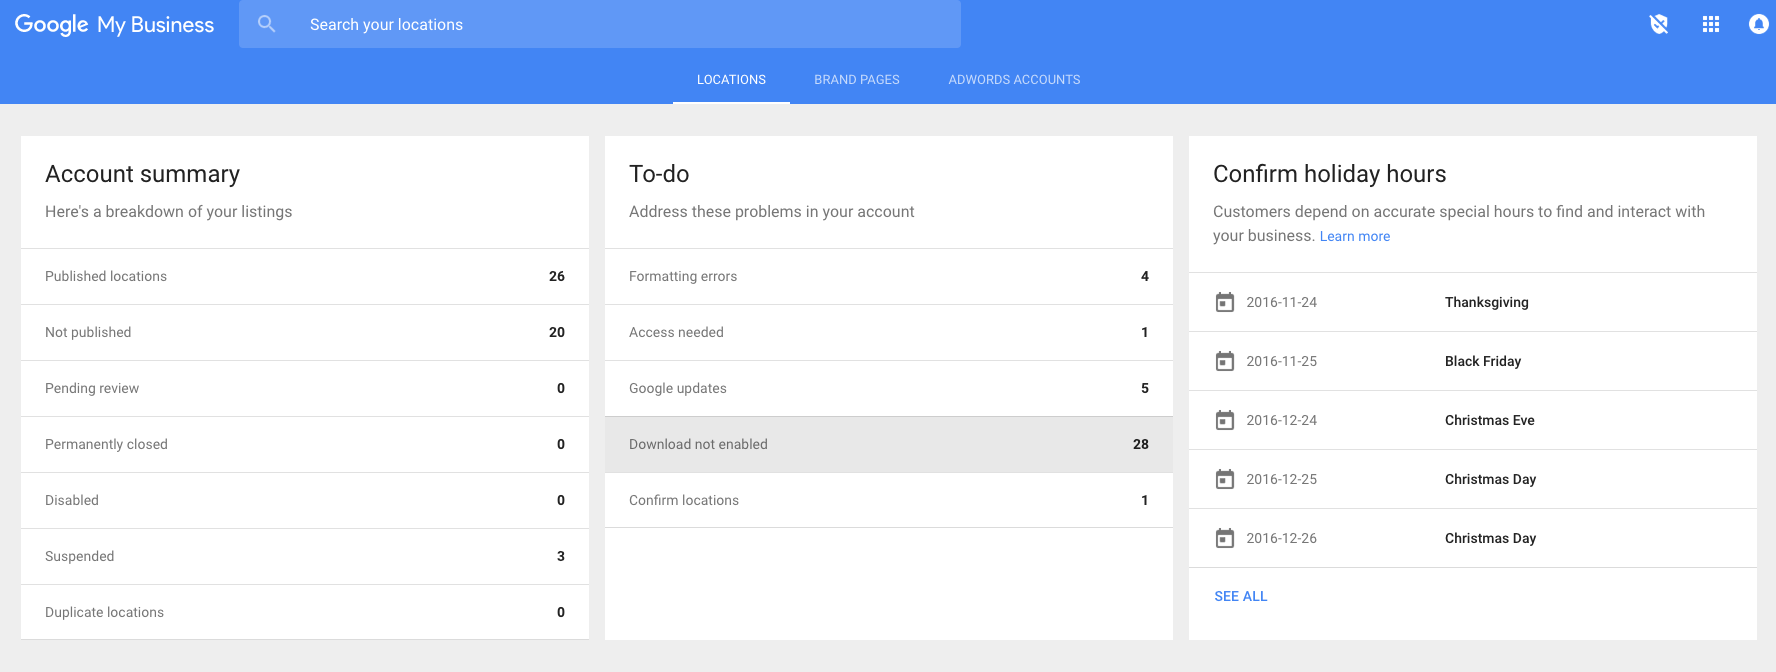Open the Formatting errors to-do item
1776x672 pixels.
[888, 276]
